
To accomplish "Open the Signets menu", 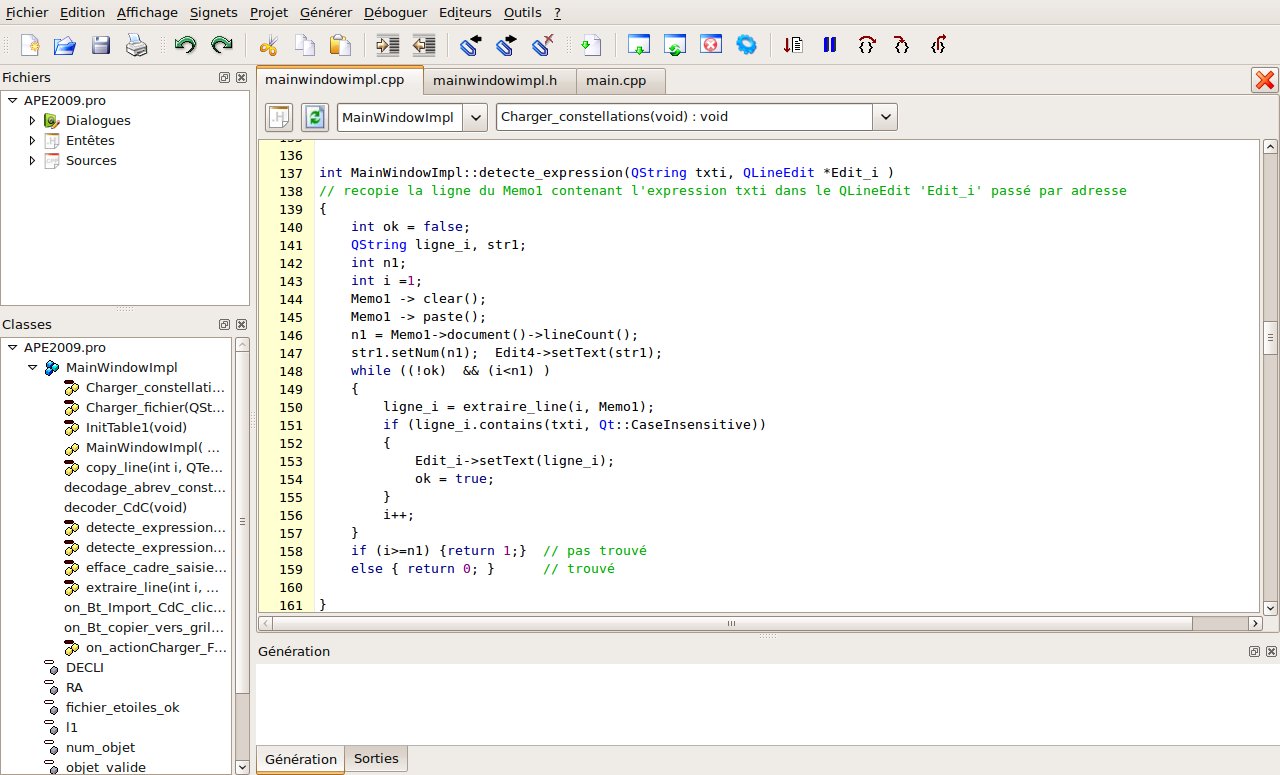I will click(213, 13).
